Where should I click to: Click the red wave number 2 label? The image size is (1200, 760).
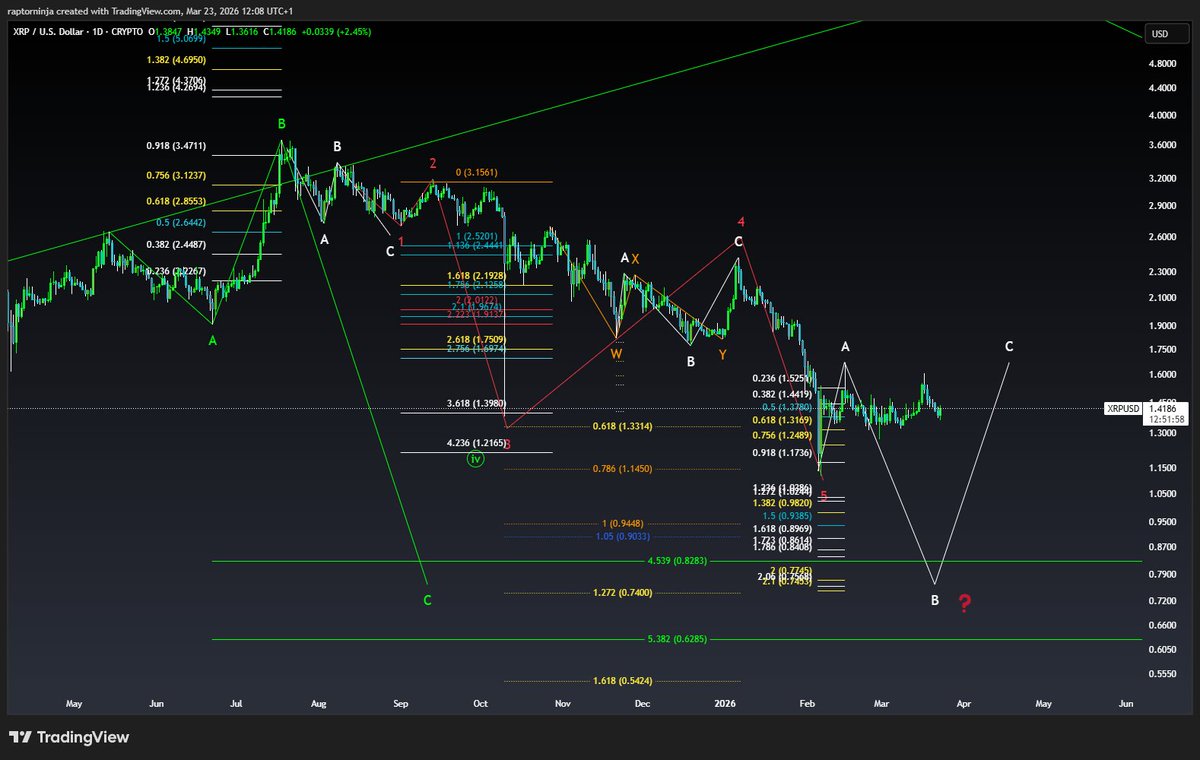pyautogui.click(x=433, y=163)
